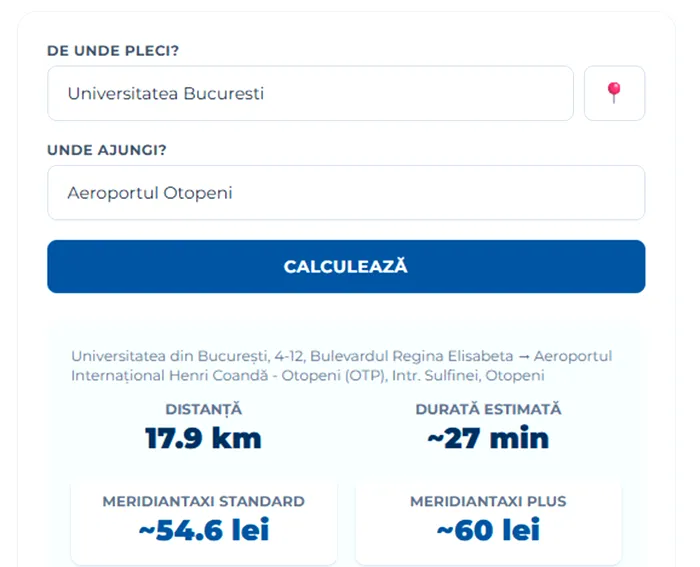
Task: Click the DE UNDE PLECI? label
Action: tap(113, 50)
